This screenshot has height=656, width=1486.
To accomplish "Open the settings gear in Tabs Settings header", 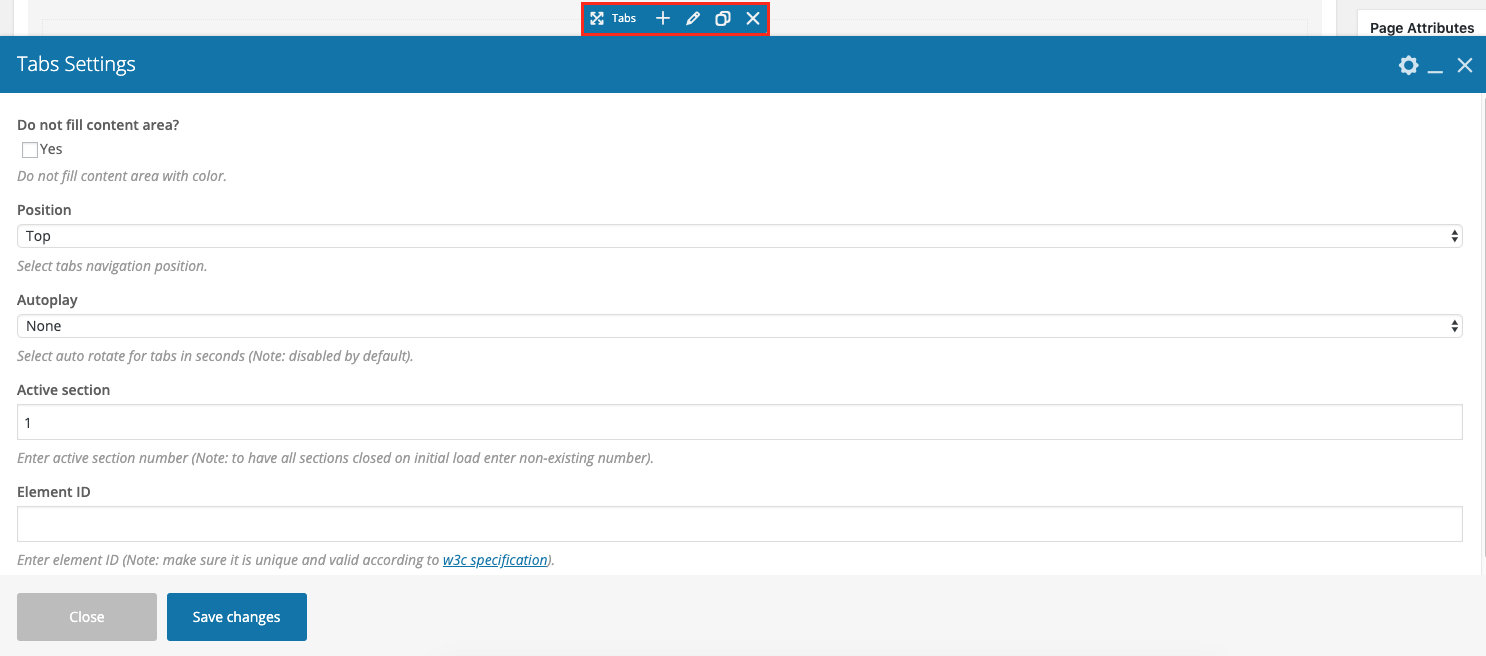I will pos(1408,65).
